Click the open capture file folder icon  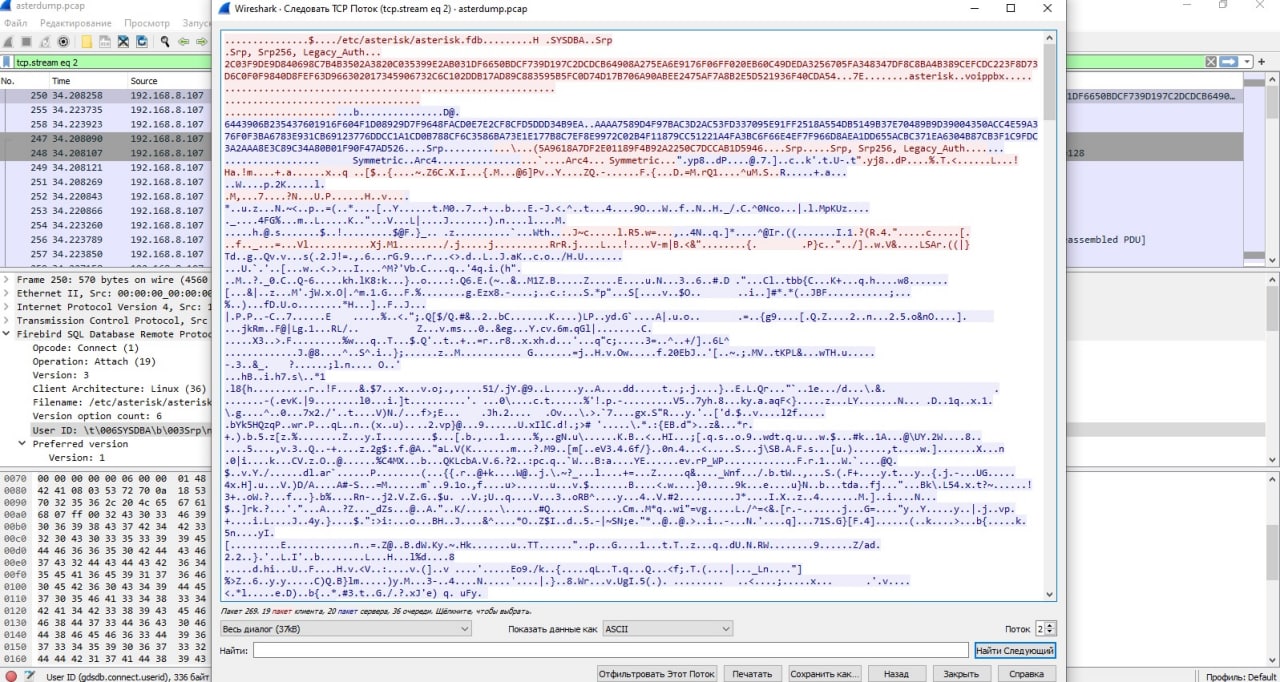(88, 42)
